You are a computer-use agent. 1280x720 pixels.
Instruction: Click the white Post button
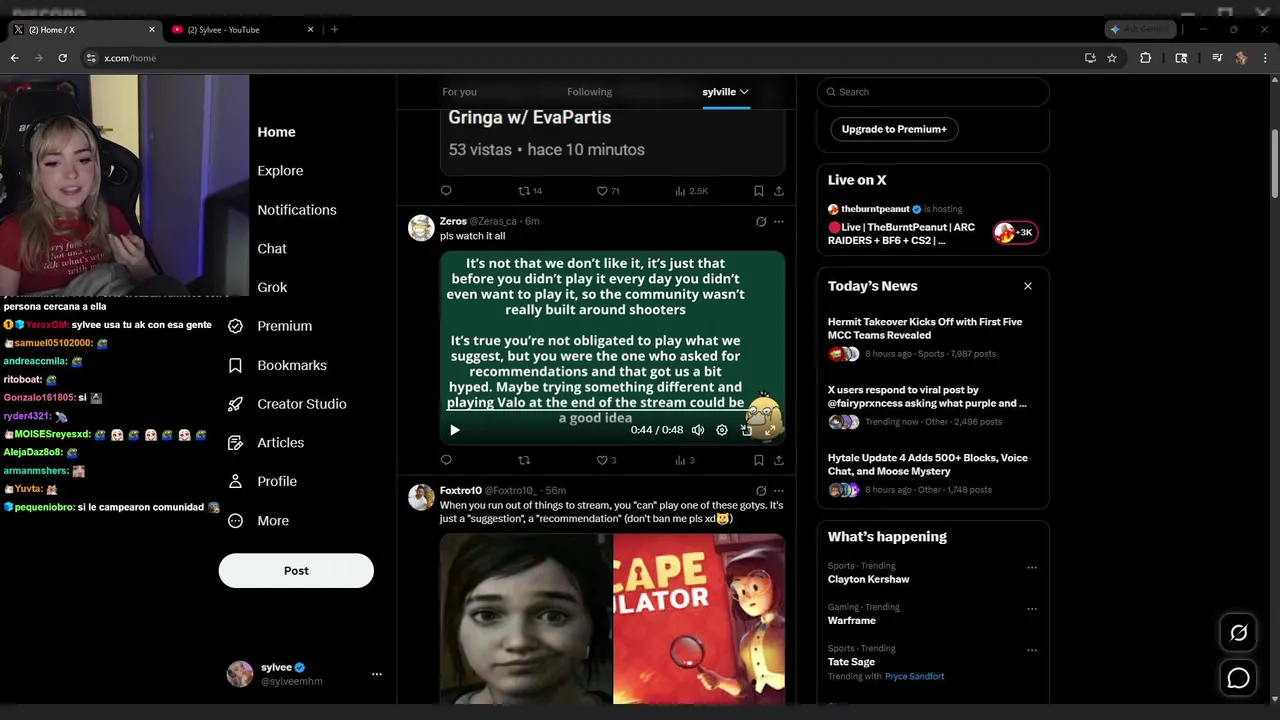click(x=296, y=571)
